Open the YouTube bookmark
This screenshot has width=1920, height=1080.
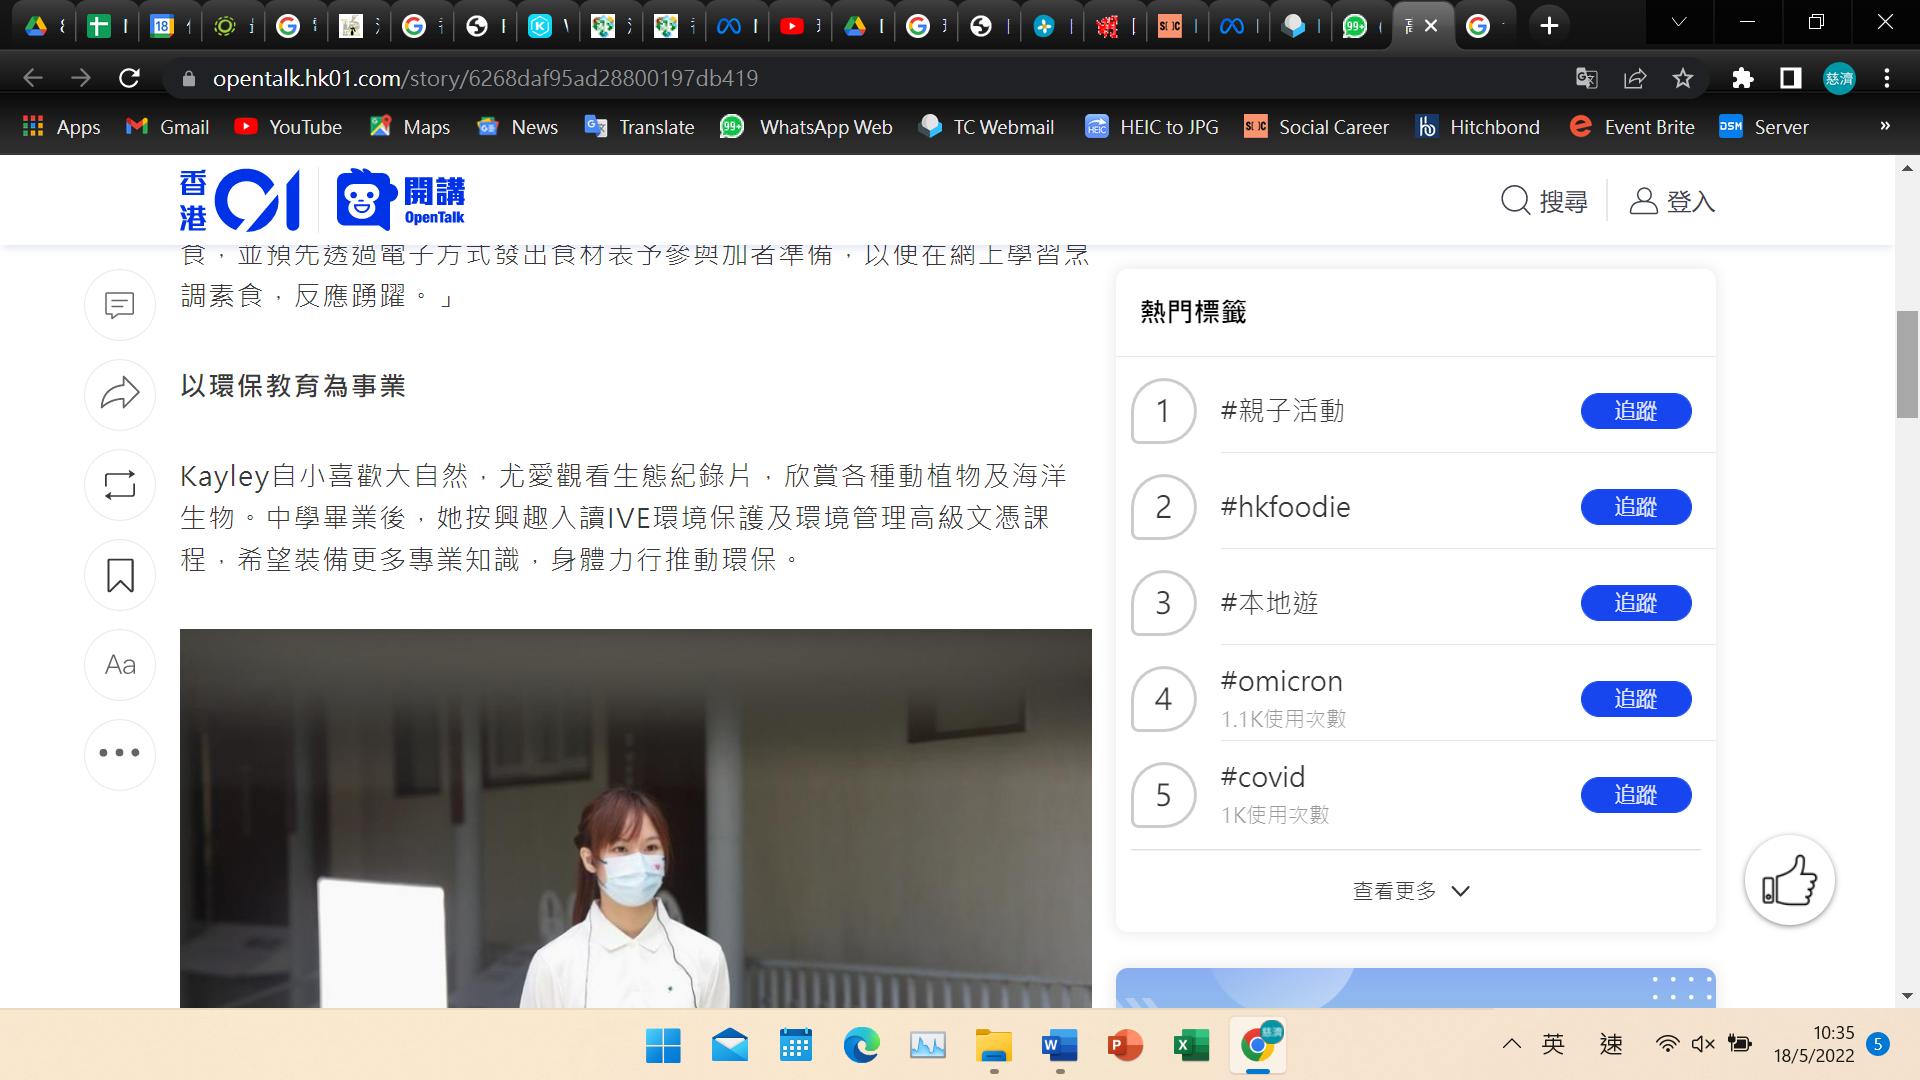click(288, 127)
